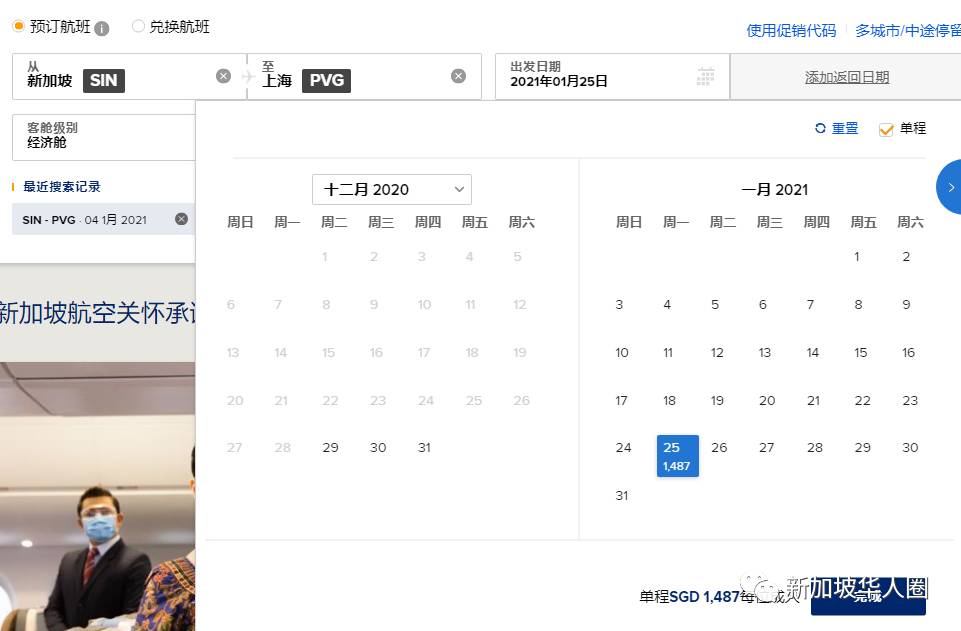Select the 预订航班 radio button

coord(19,27)
